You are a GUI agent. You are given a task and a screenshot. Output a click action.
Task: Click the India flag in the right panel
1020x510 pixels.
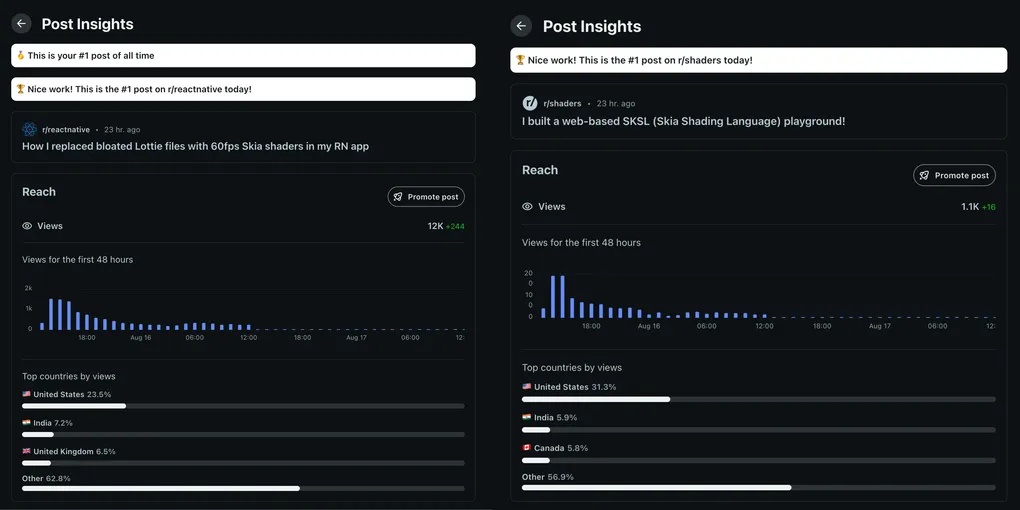pyautogui.click(x=527, y=417)
